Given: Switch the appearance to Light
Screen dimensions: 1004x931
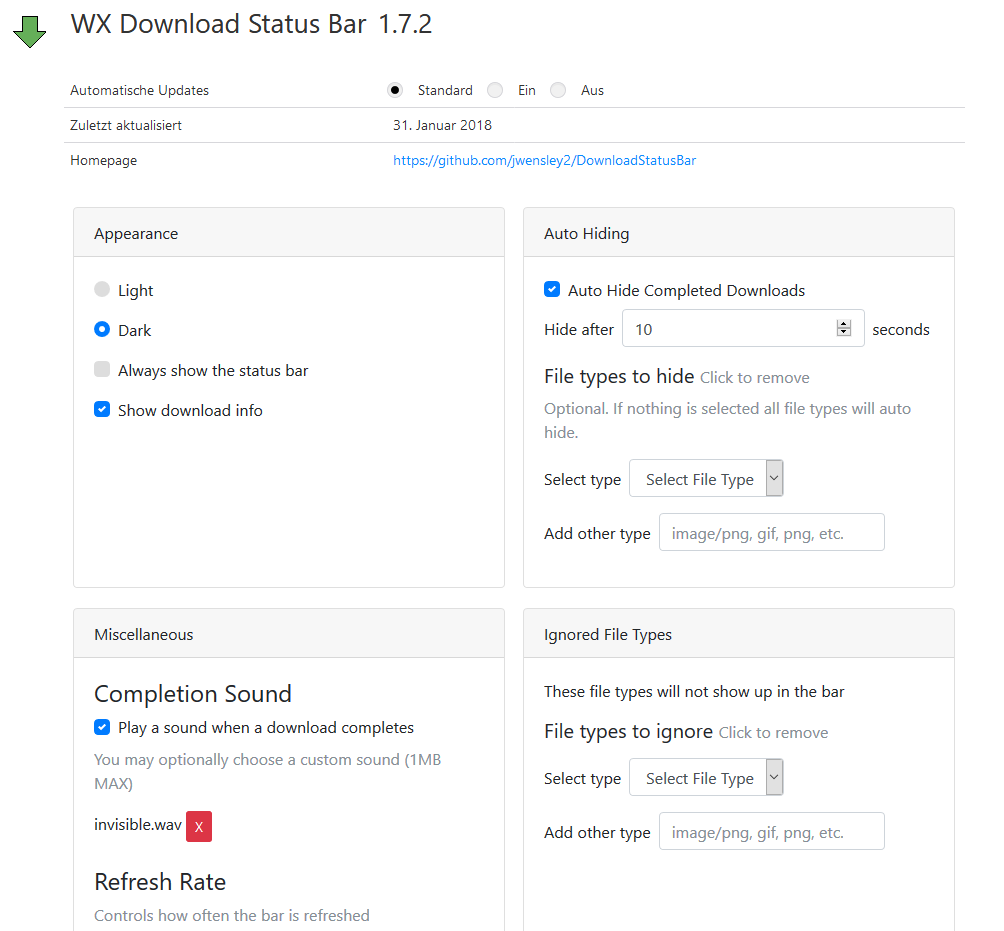Looking at the screenshot, I should pos(101,289).
